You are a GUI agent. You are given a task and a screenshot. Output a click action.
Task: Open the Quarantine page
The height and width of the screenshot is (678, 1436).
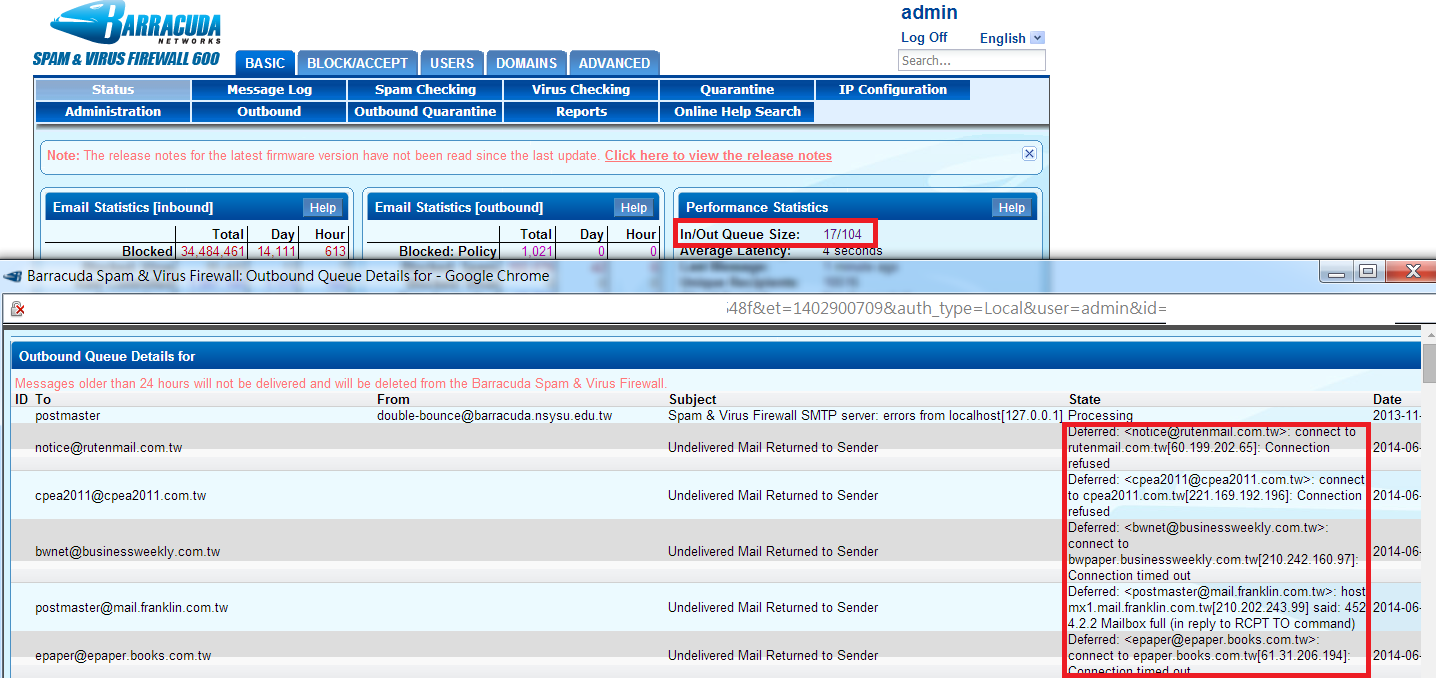(737, 89)
